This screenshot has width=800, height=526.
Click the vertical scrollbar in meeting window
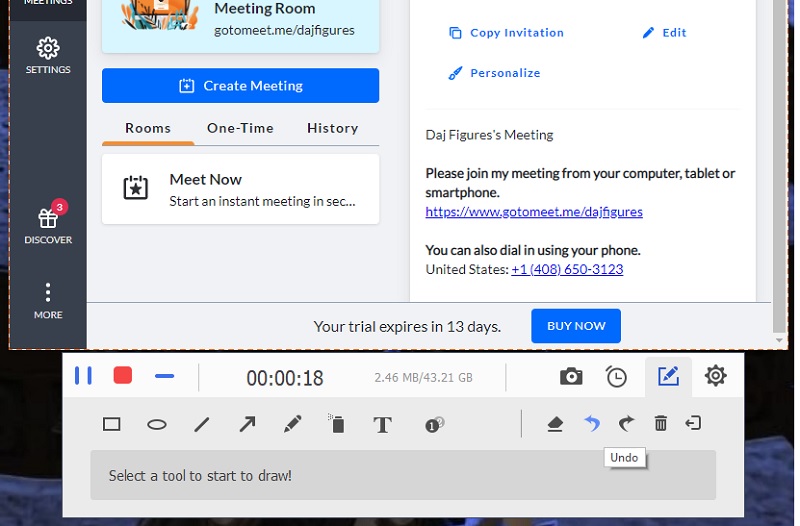[x=779, y=165]
